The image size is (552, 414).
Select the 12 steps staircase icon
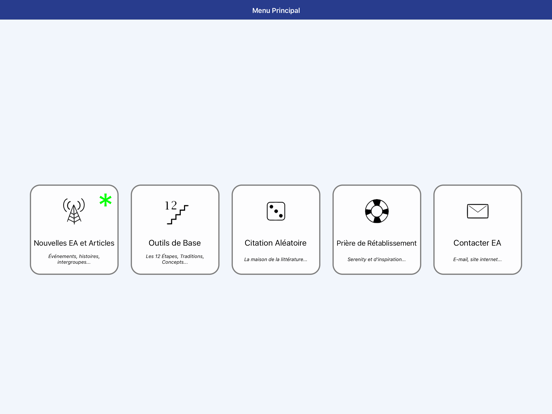point(176,212)
